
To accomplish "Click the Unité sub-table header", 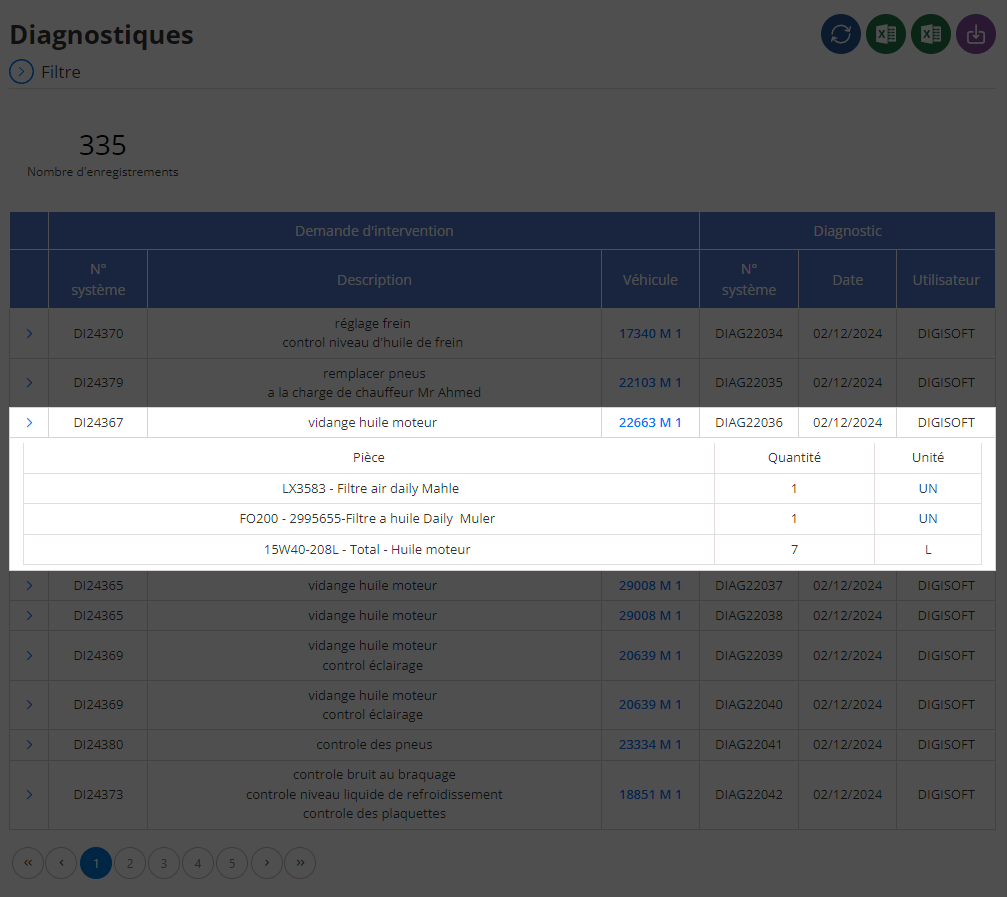I will click(928, 457).
